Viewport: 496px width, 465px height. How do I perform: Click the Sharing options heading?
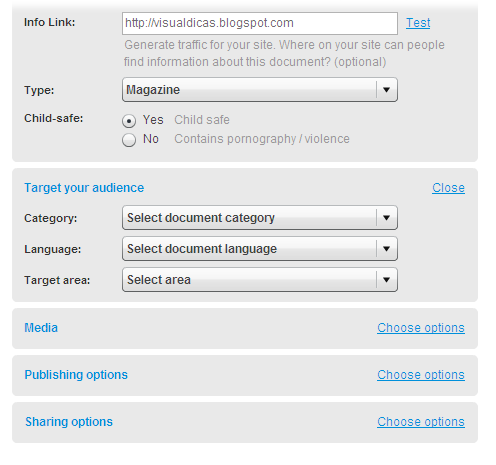click(69, 422)
